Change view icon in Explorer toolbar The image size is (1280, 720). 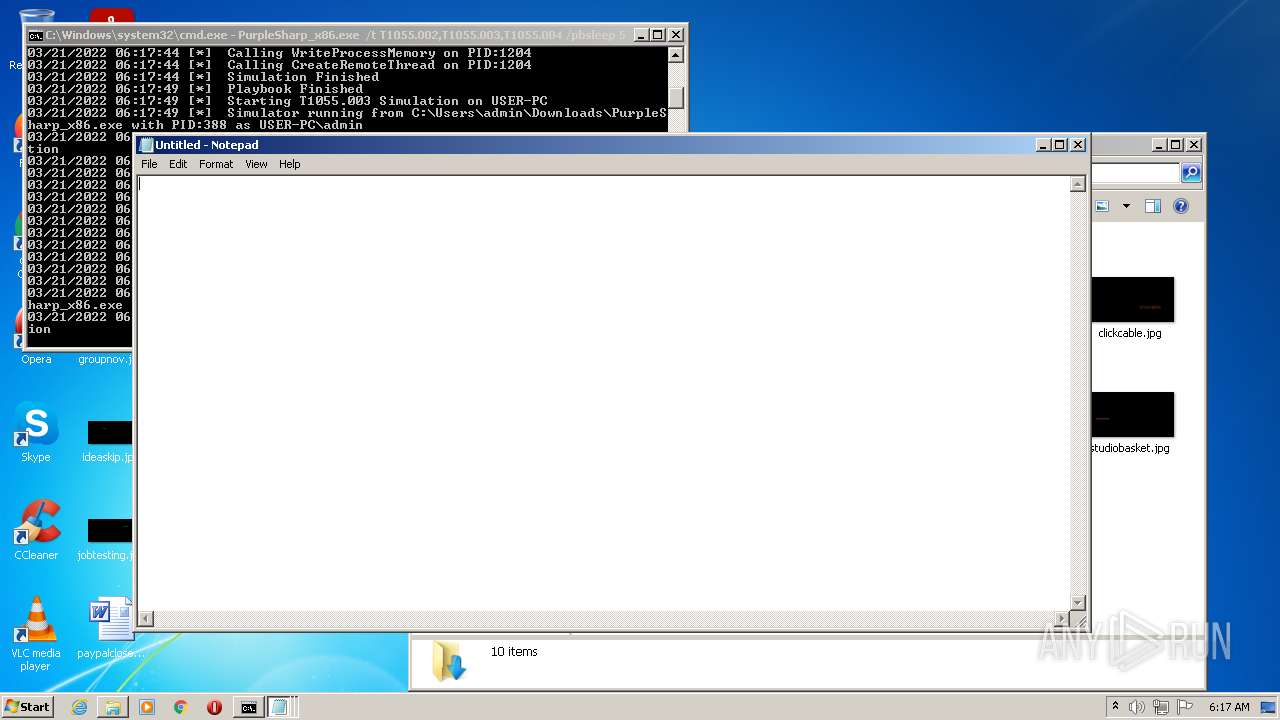click(1102, 206)
